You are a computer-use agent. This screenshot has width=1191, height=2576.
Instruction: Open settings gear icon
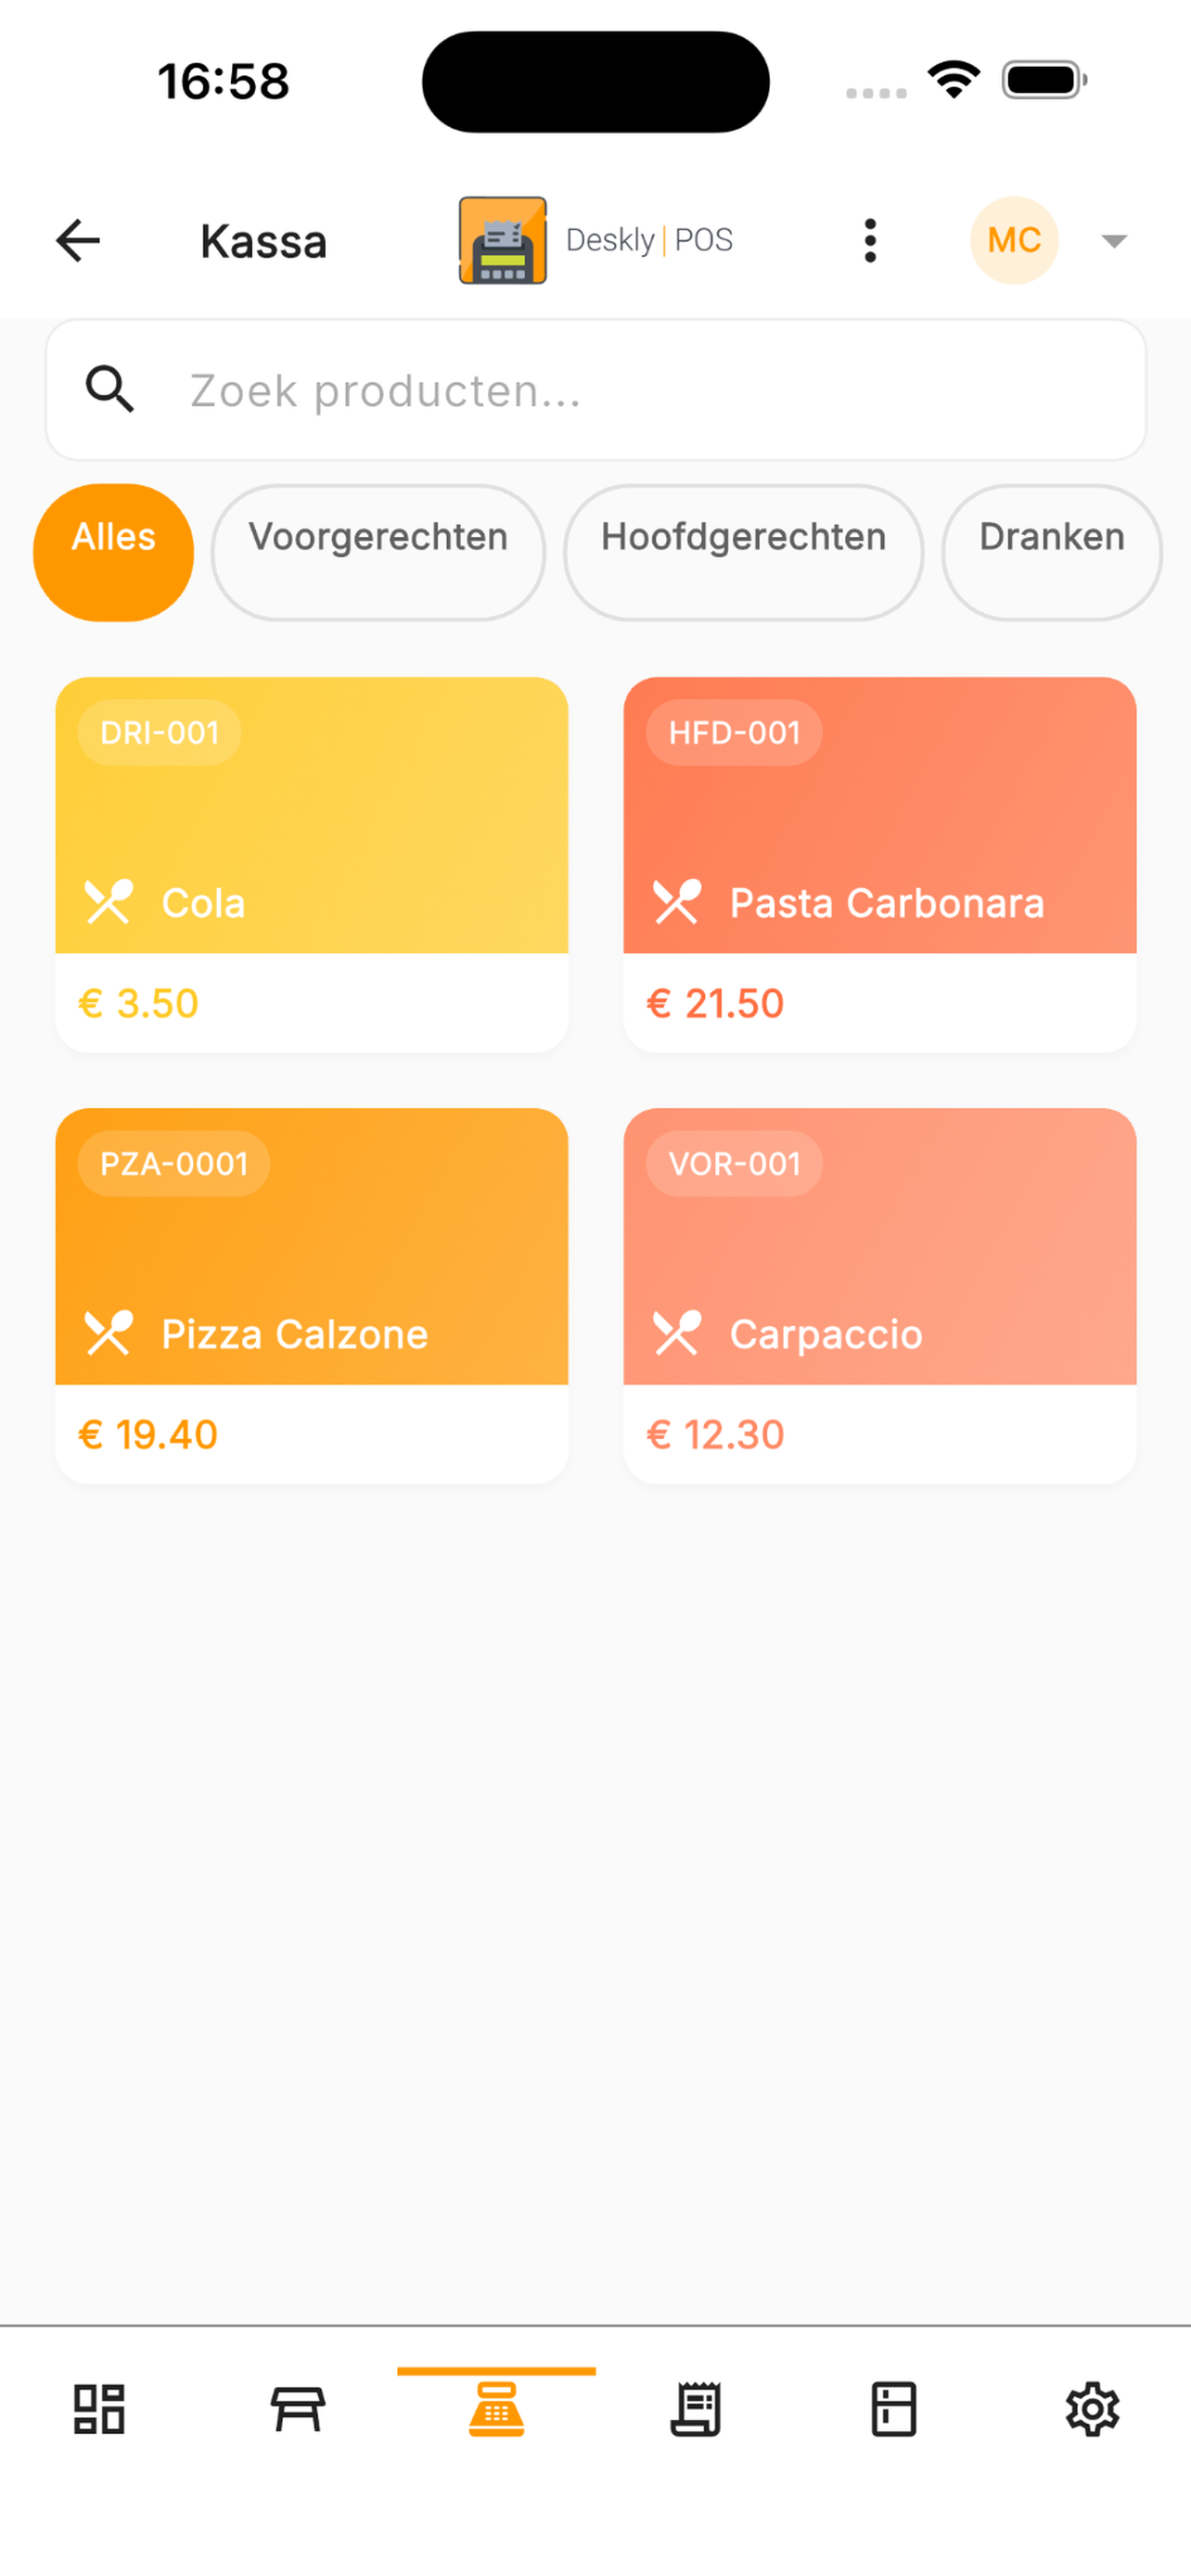tap(1092, 2409)
